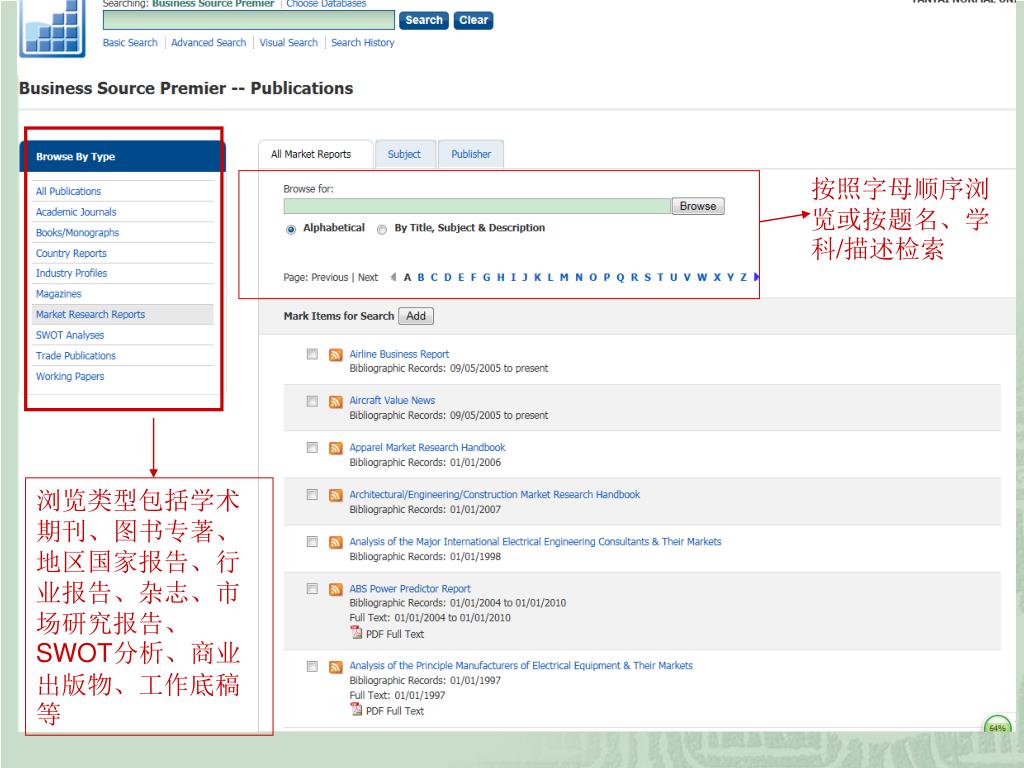Open Visual Search

click(289, 42)
